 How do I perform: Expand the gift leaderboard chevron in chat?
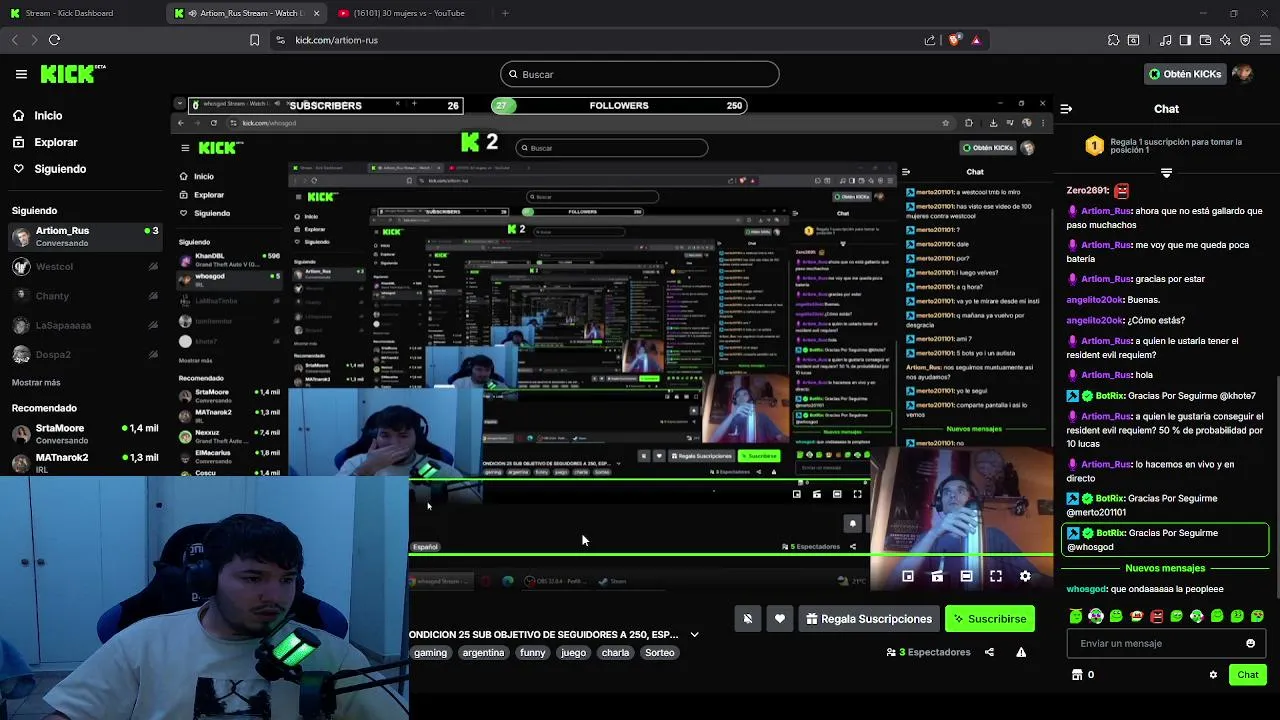click(1166, 173)
